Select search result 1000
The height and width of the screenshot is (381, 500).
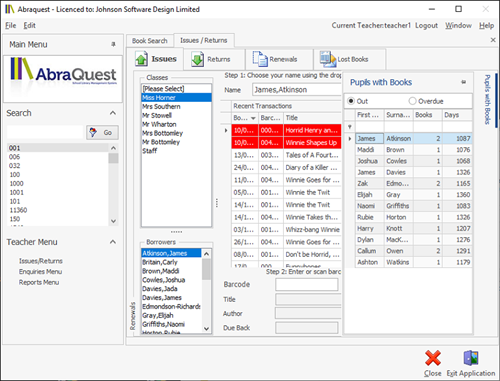click(58, 184)
